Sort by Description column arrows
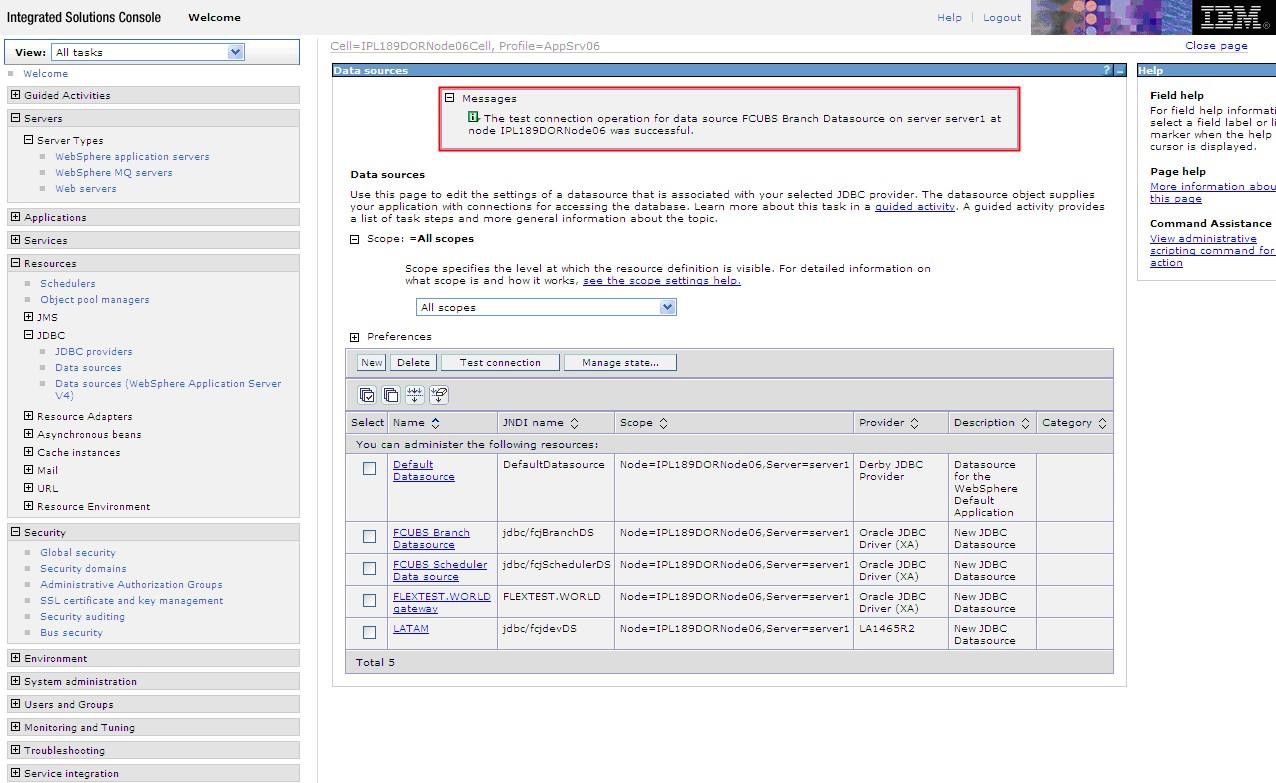Image resolution: width=1276 pixels, height=783 pixels. (1025, 423)
